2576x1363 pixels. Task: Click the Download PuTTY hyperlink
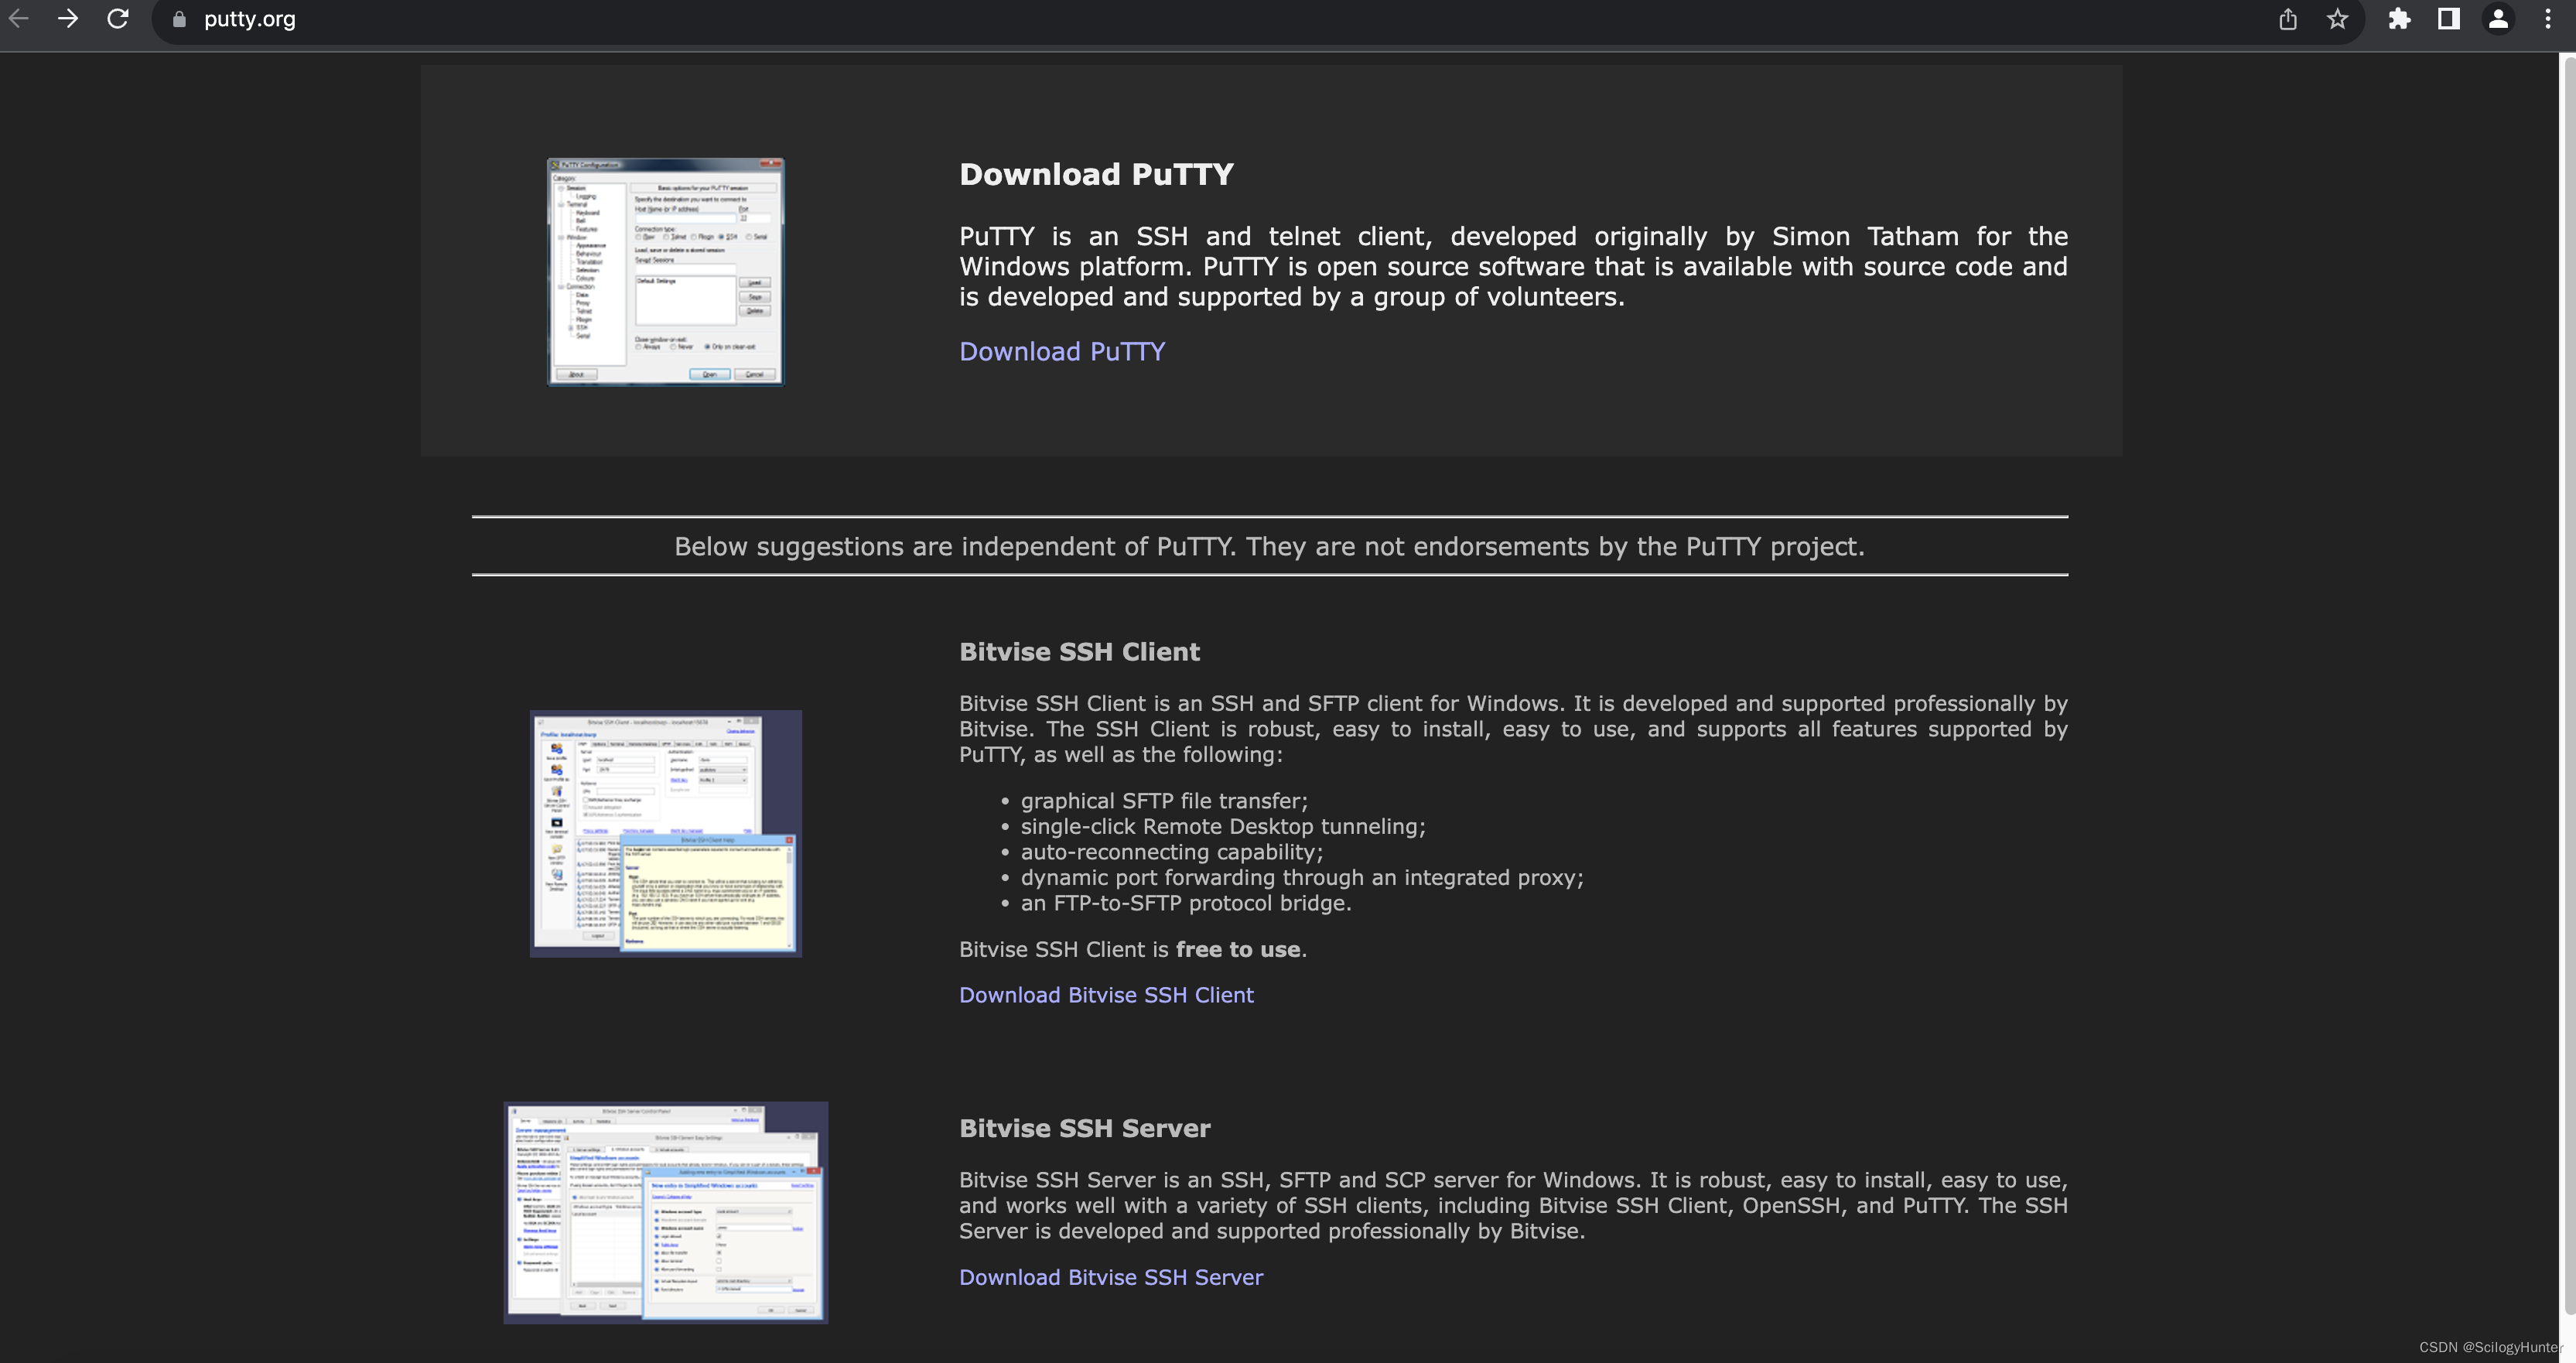pos(1061,351)
